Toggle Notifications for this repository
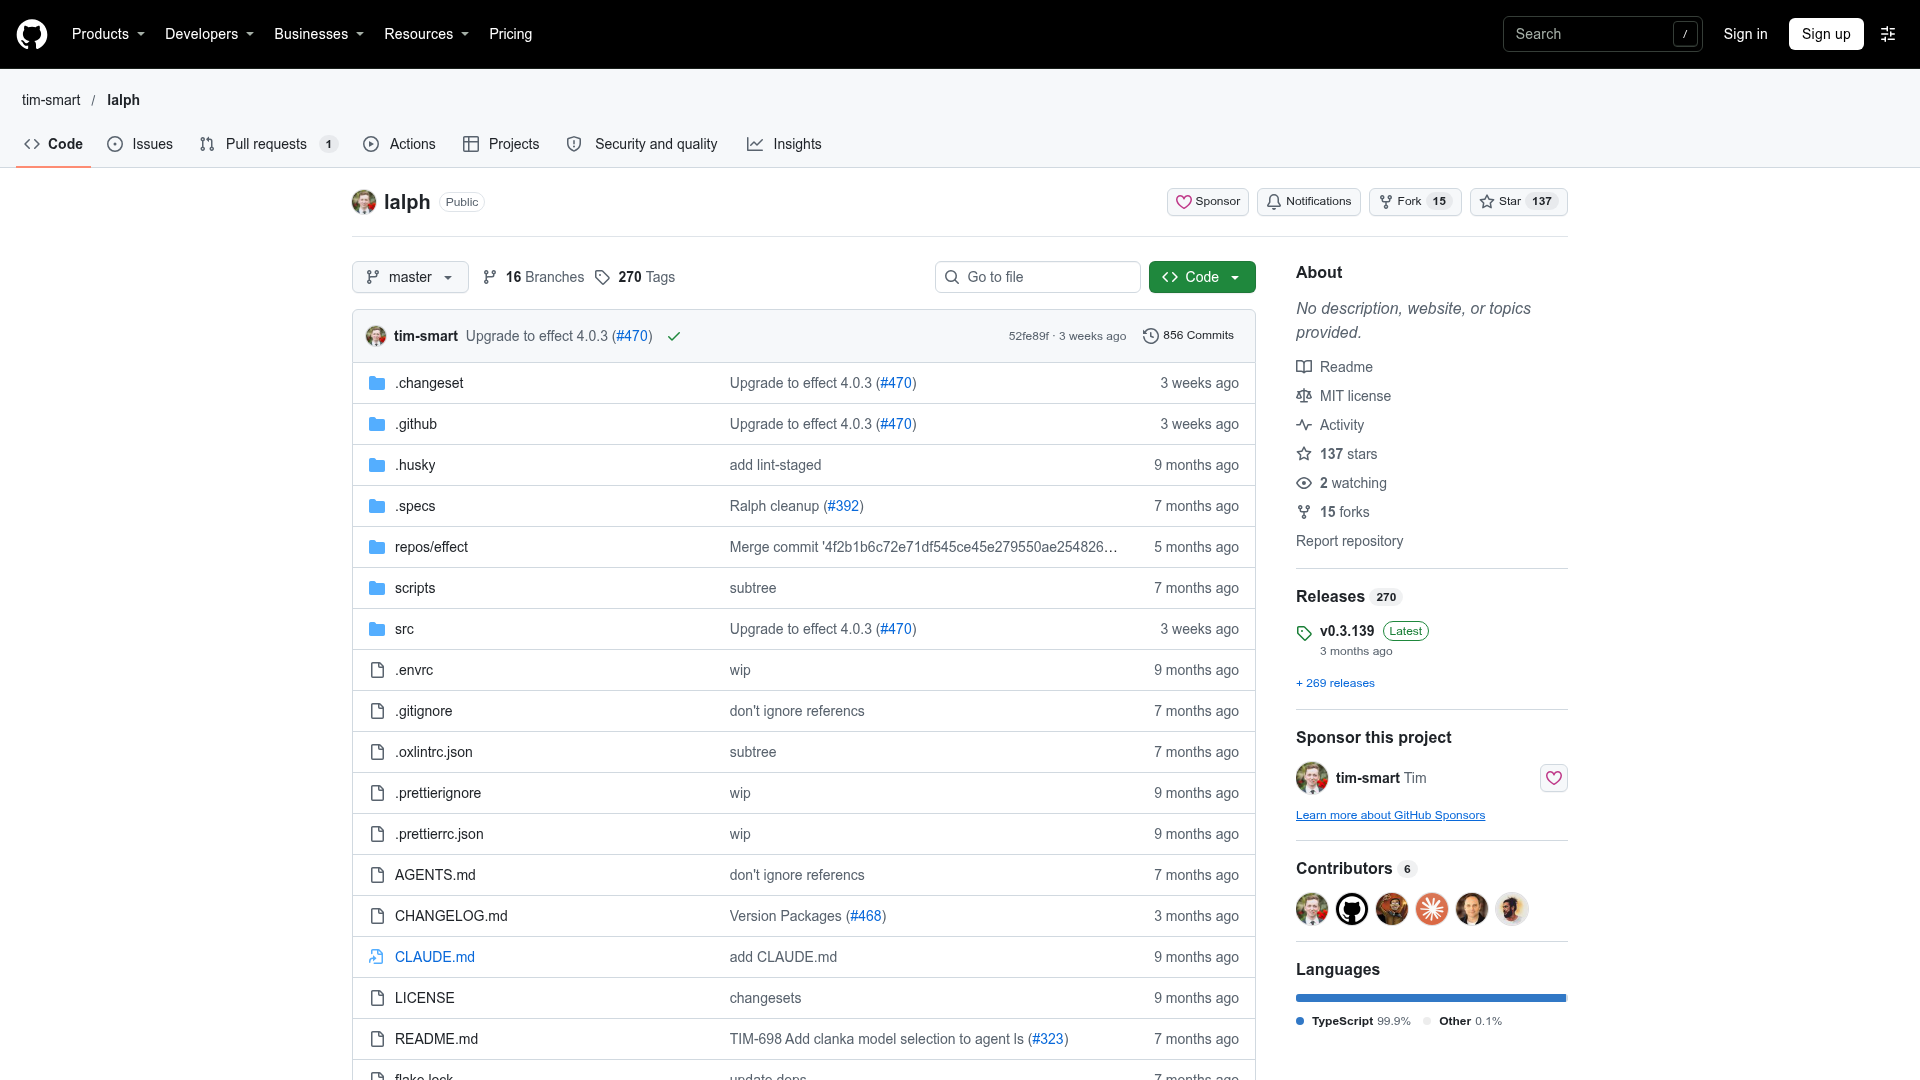Viewport: 1920px width, 1080px height. pyautogui.click(x=1308, y=202)
